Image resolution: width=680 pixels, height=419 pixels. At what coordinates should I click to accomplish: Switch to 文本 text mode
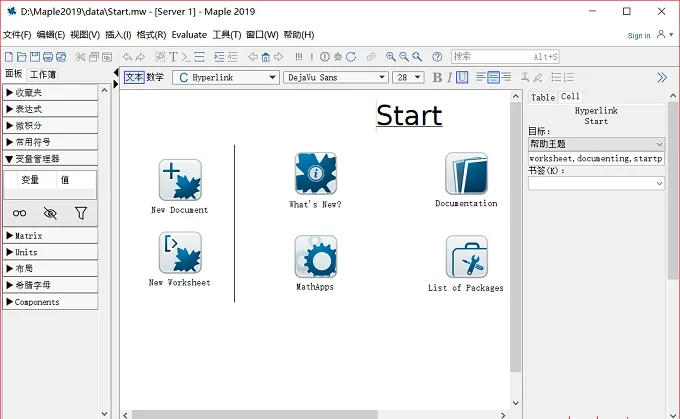point(134,77)
